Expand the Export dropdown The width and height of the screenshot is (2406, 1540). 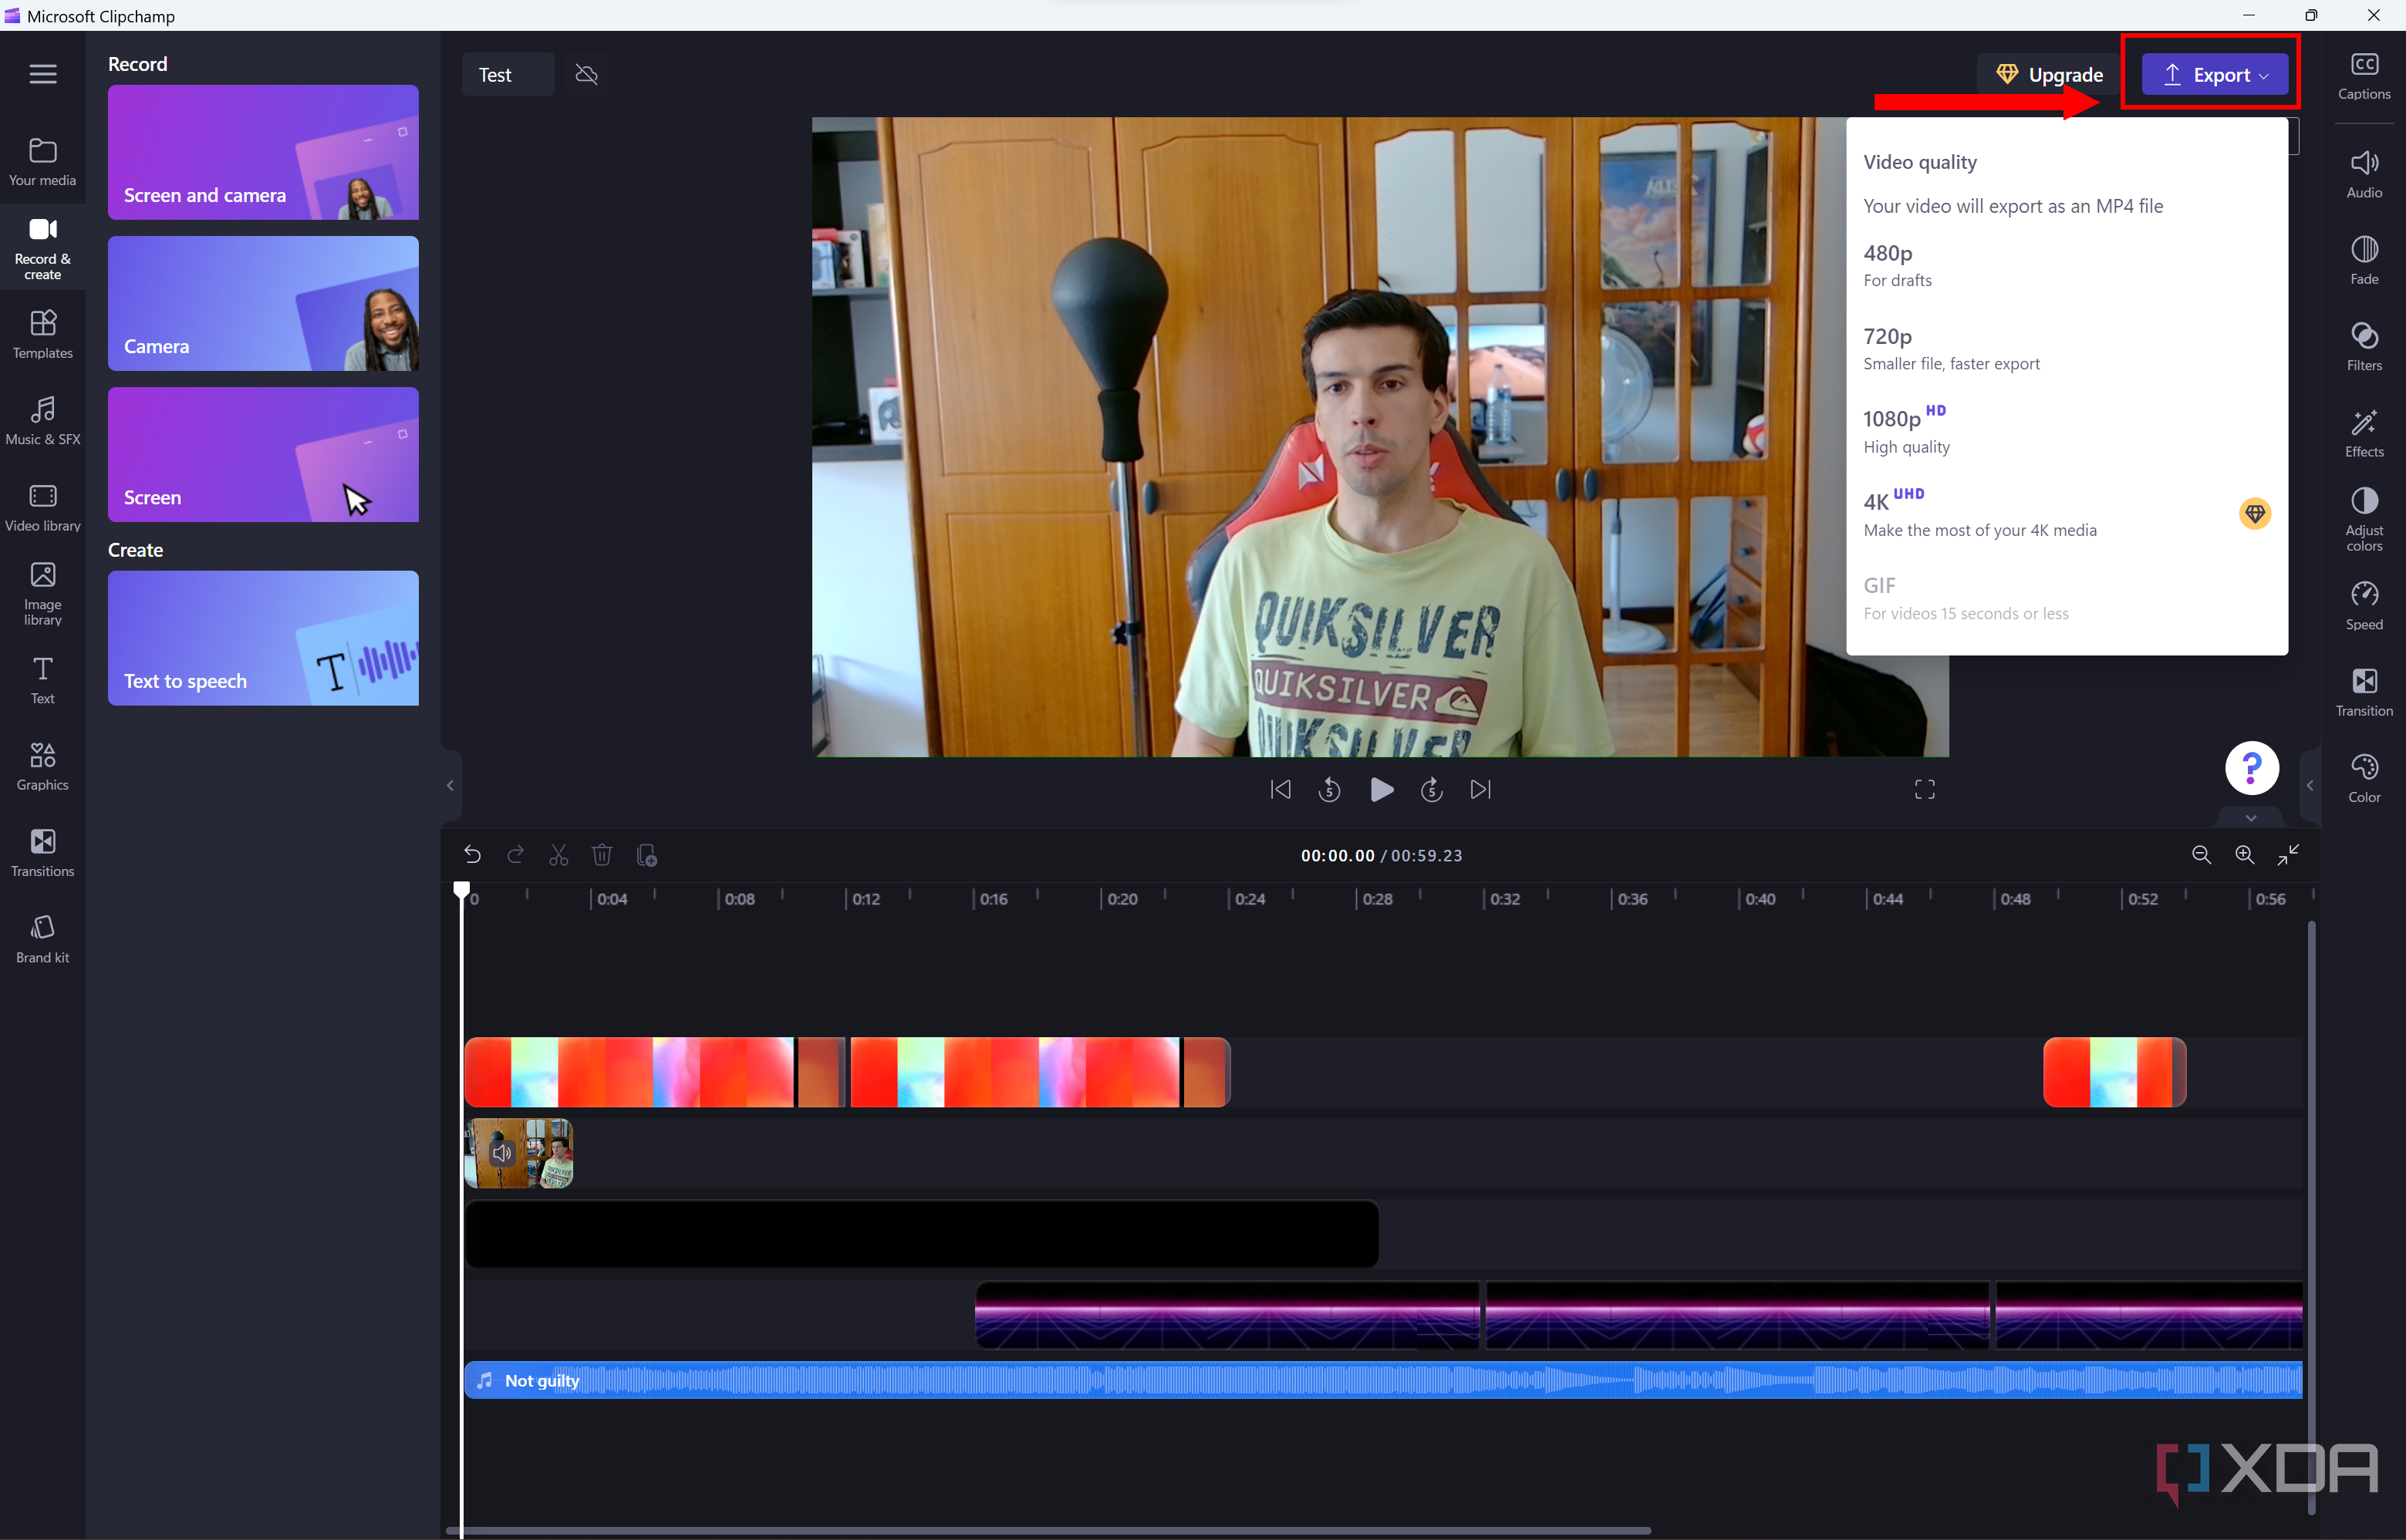2214,75
